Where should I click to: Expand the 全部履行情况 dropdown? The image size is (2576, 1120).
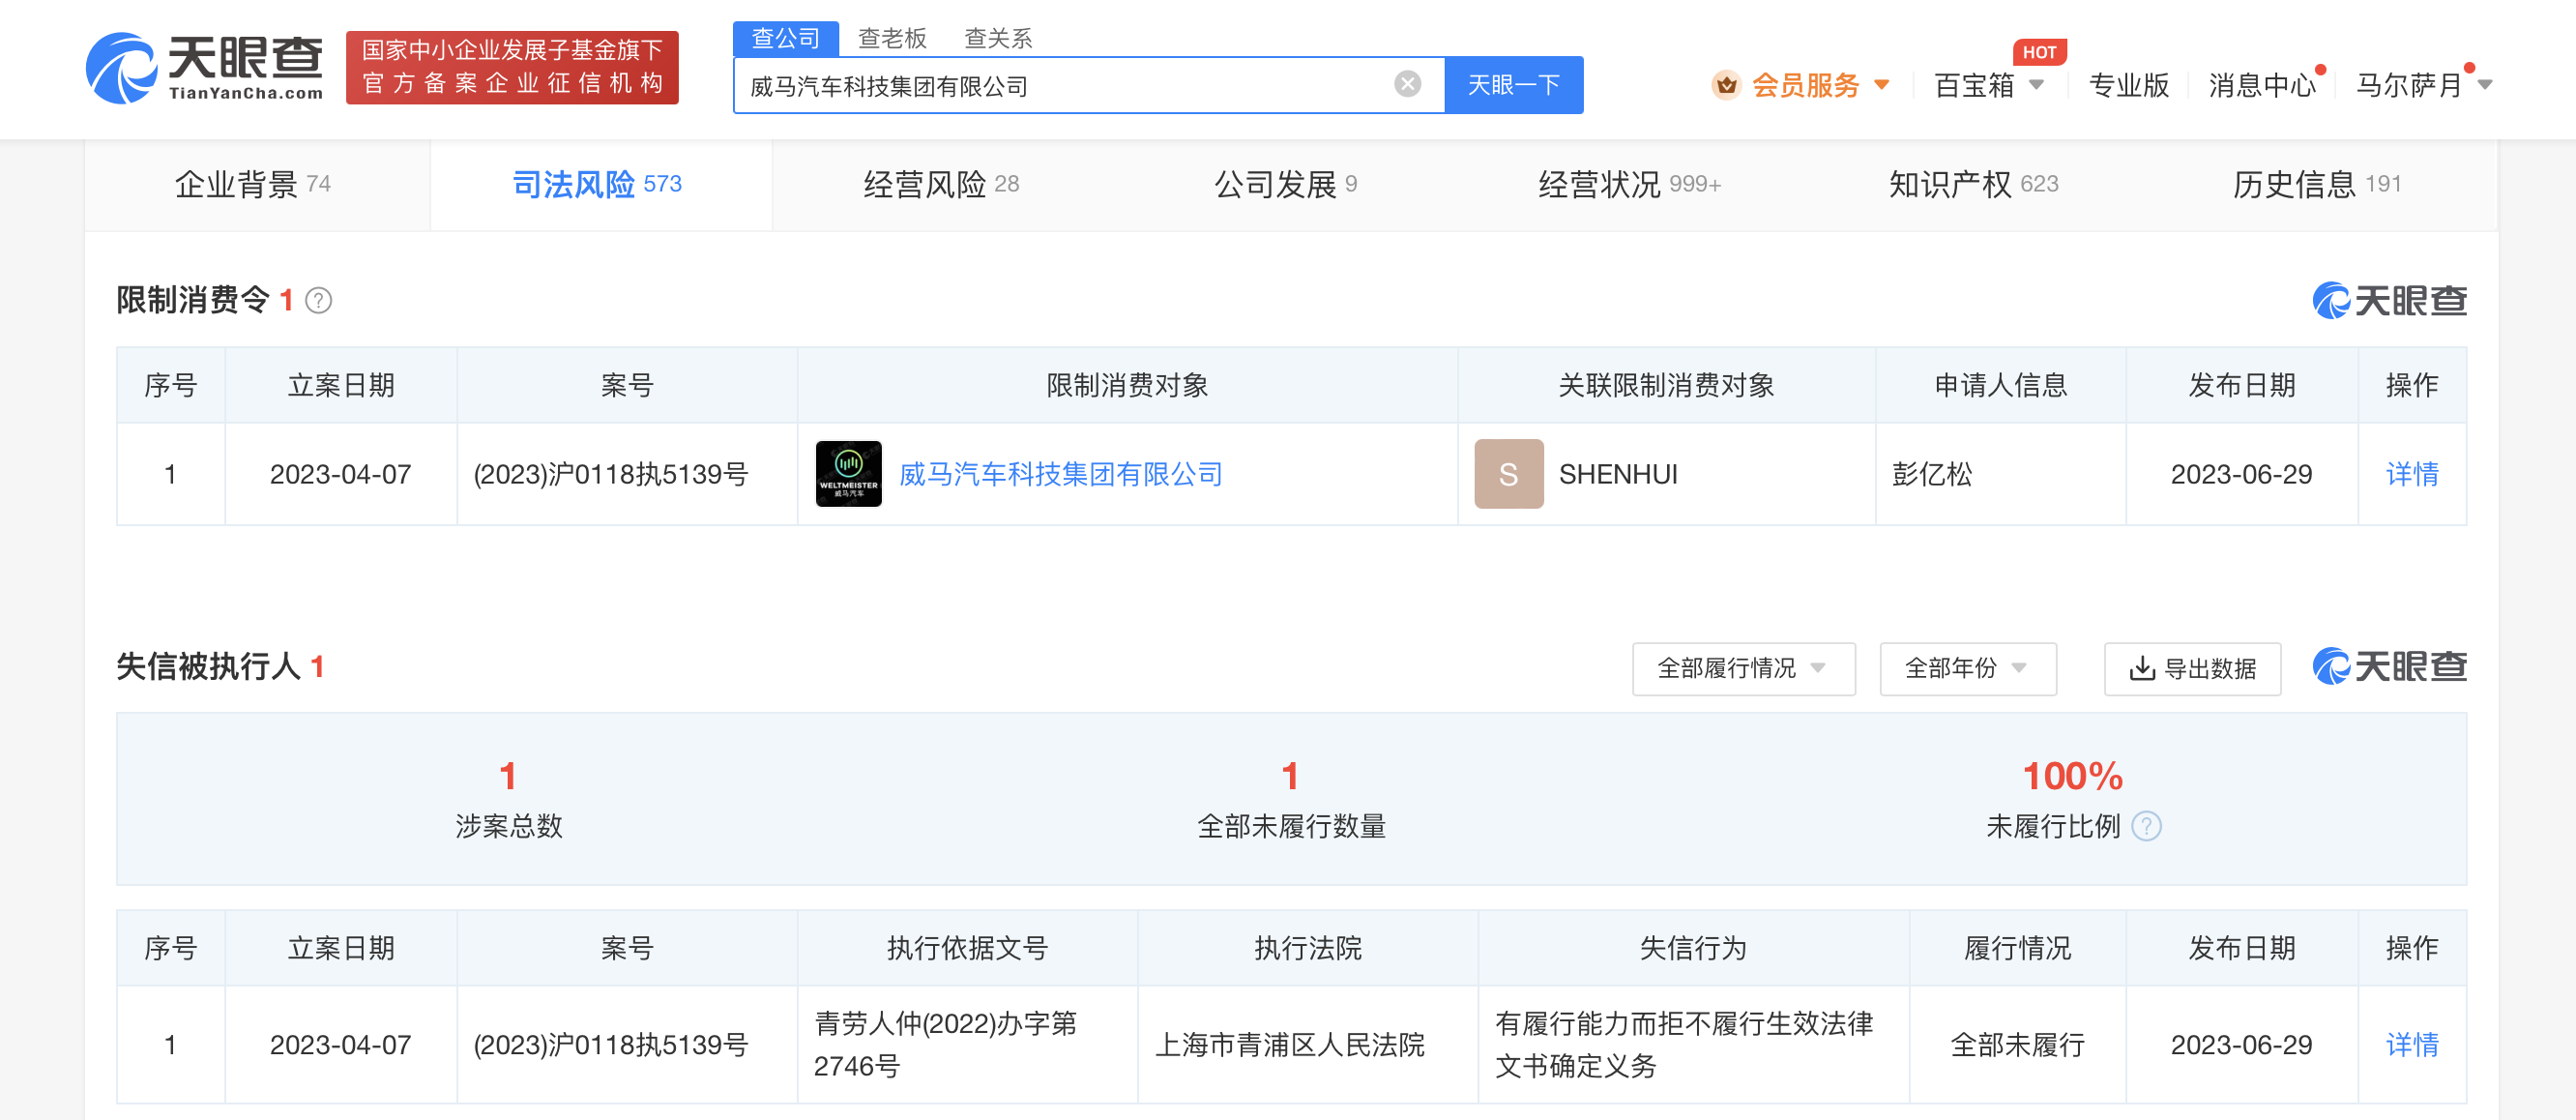coord(1743,668)
